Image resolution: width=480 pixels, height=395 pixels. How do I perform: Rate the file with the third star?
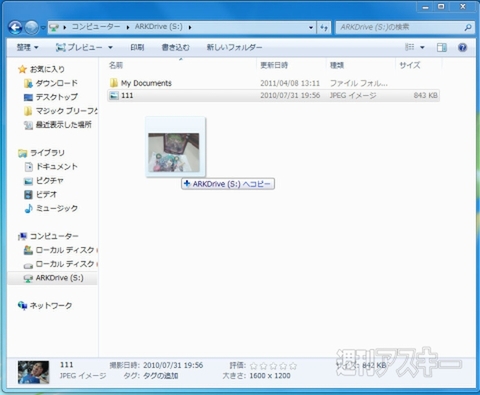coord(273,366)
